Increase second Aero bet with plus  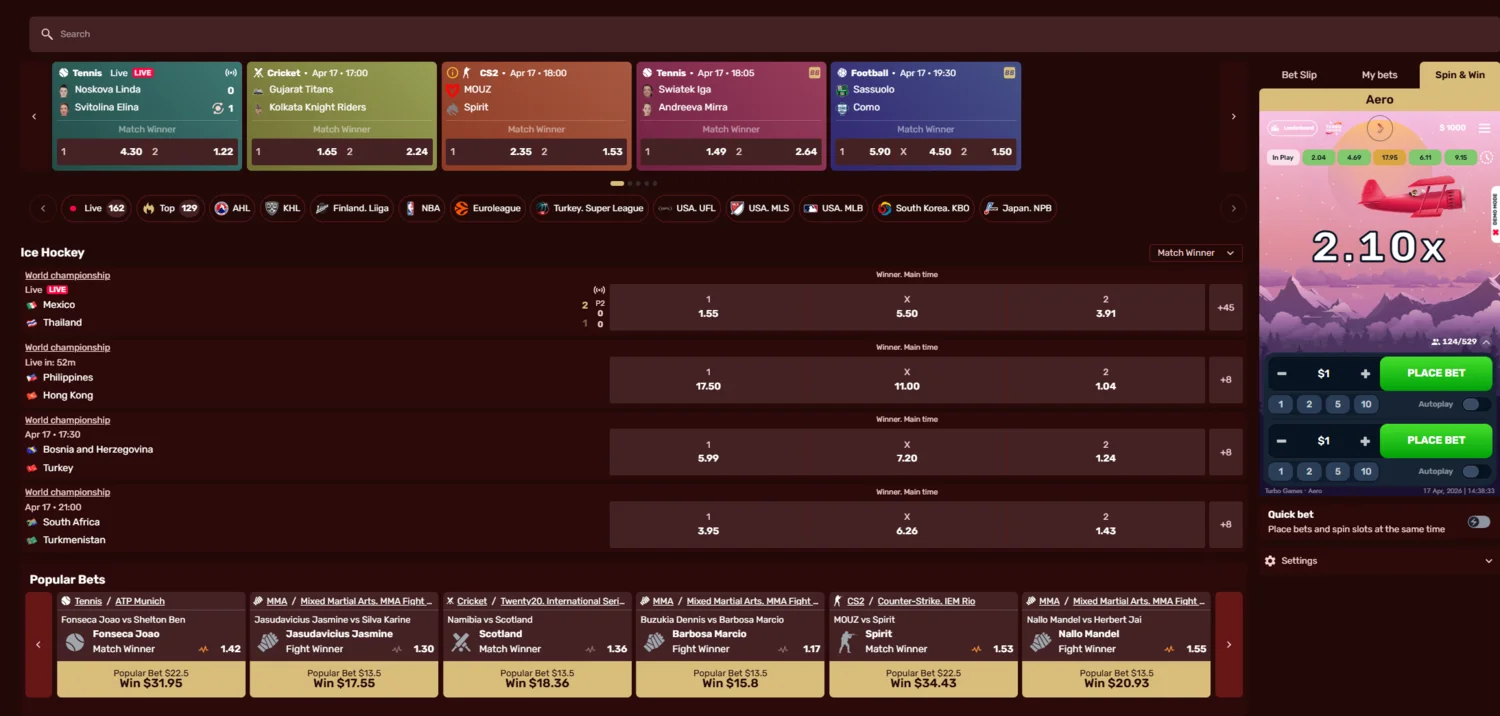(x=1365, y=441)
